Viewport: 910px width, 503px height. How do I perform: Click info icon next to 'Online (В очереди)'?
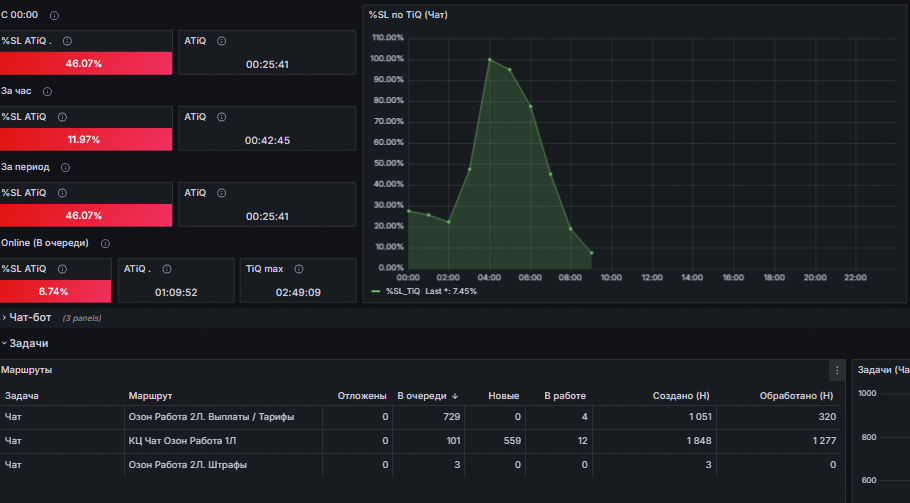click(105, 244)
